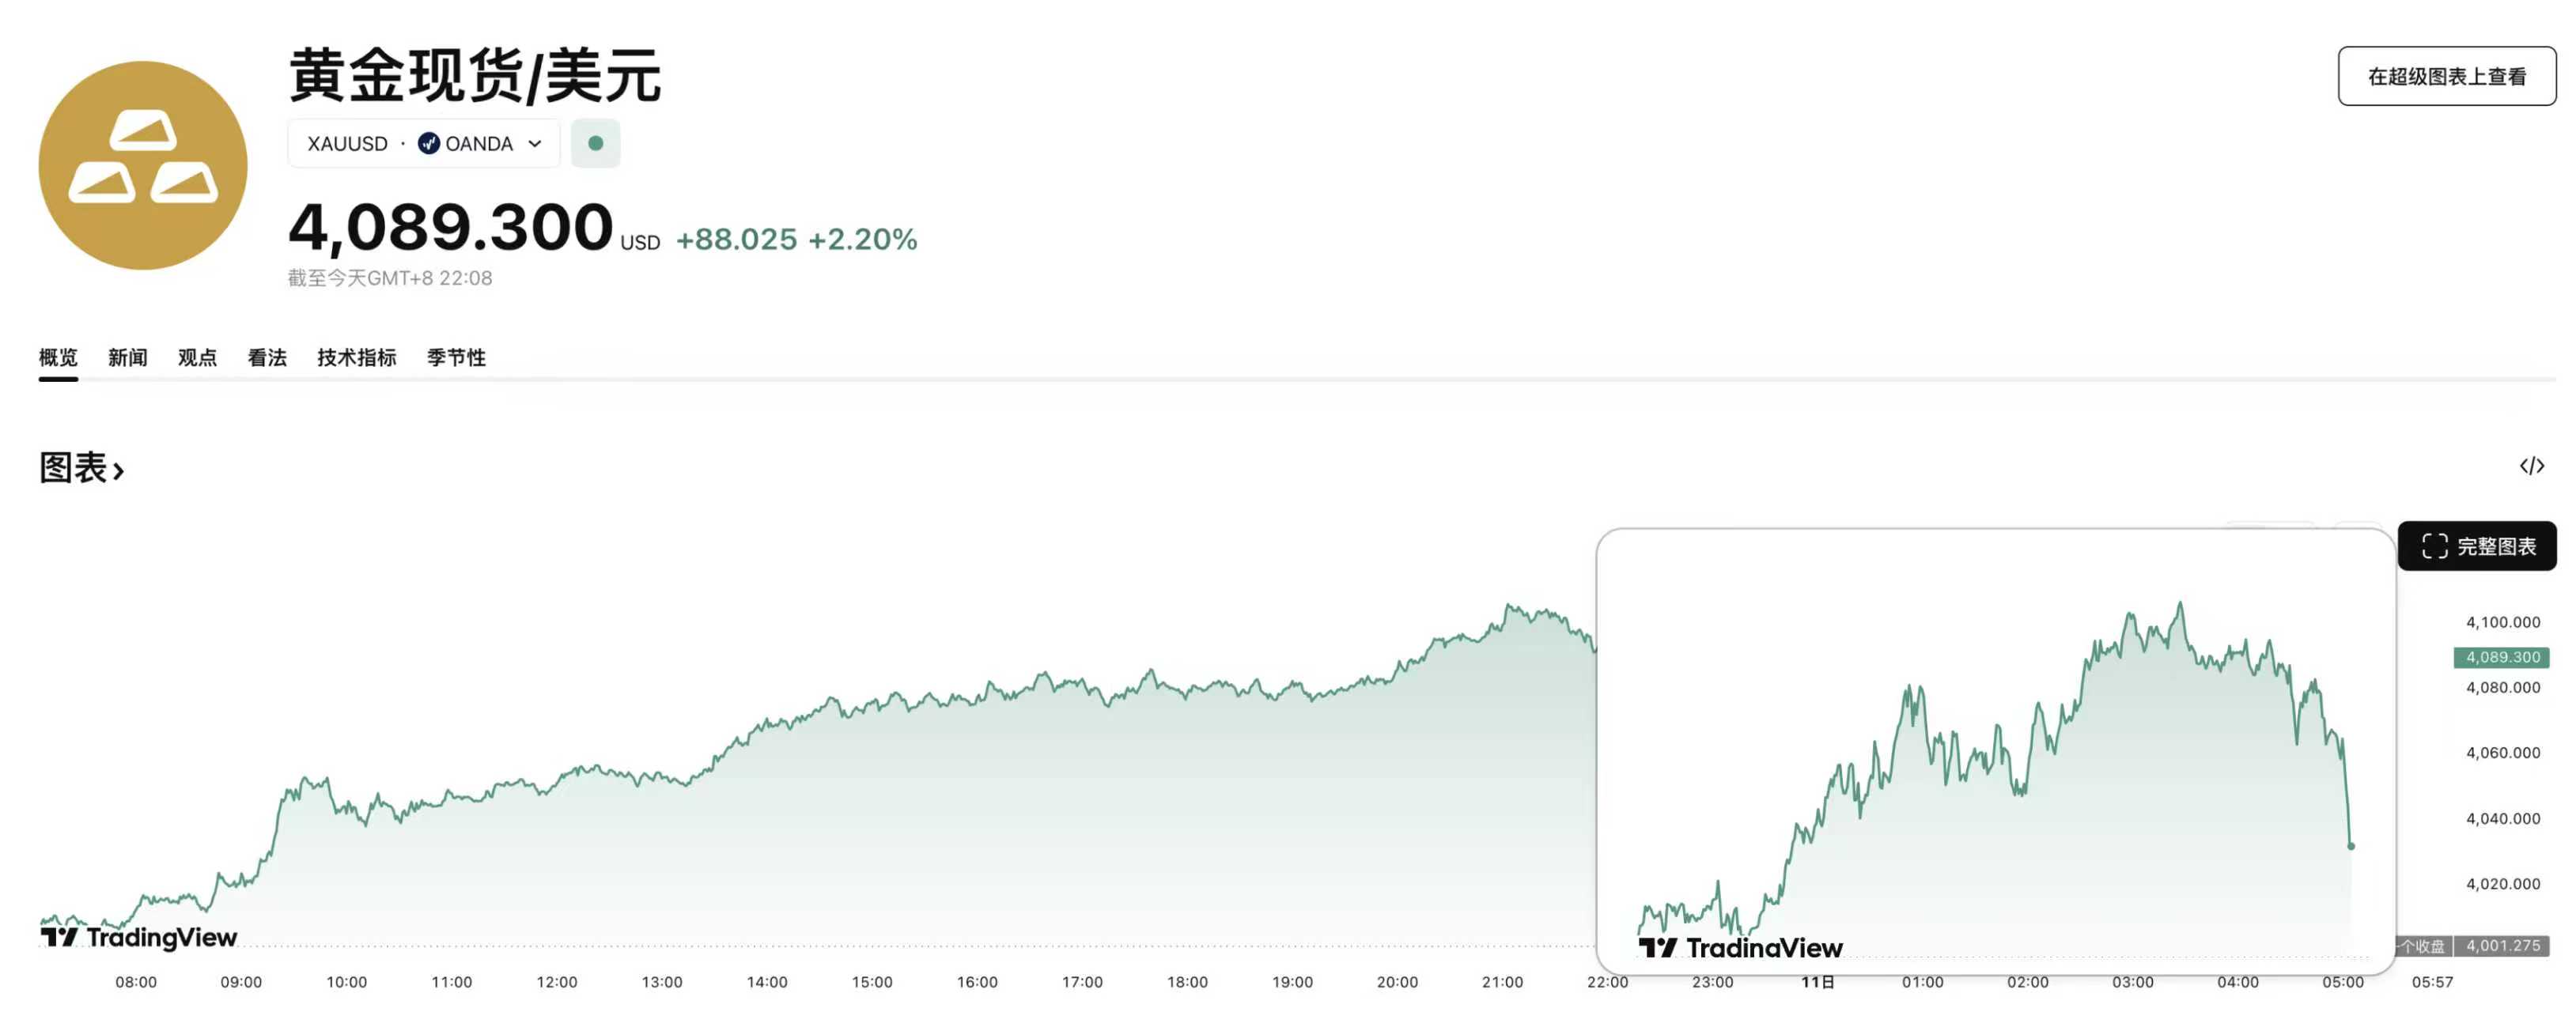The image size is (2576, 1012).
Task: Switch to the 技术指标 tab
Action: [357, 357]
